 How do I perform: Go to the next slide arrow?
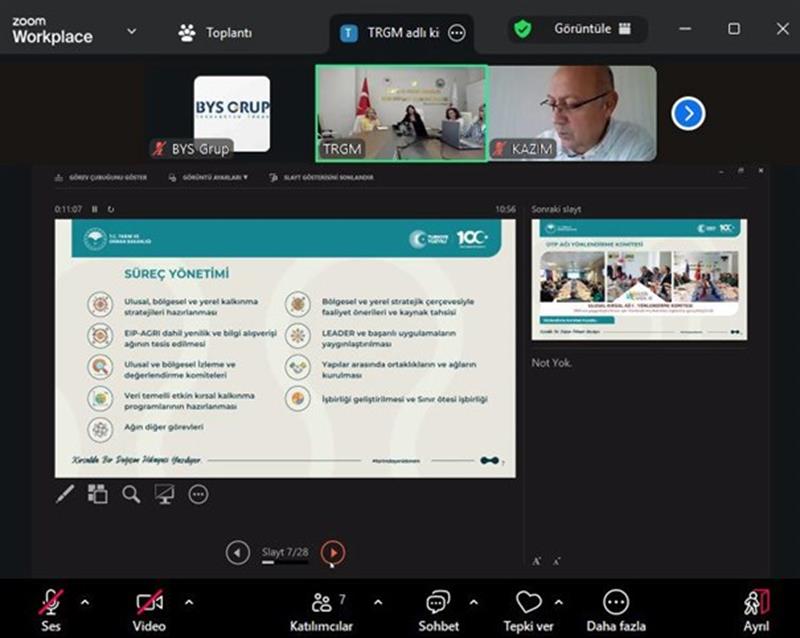333,552
